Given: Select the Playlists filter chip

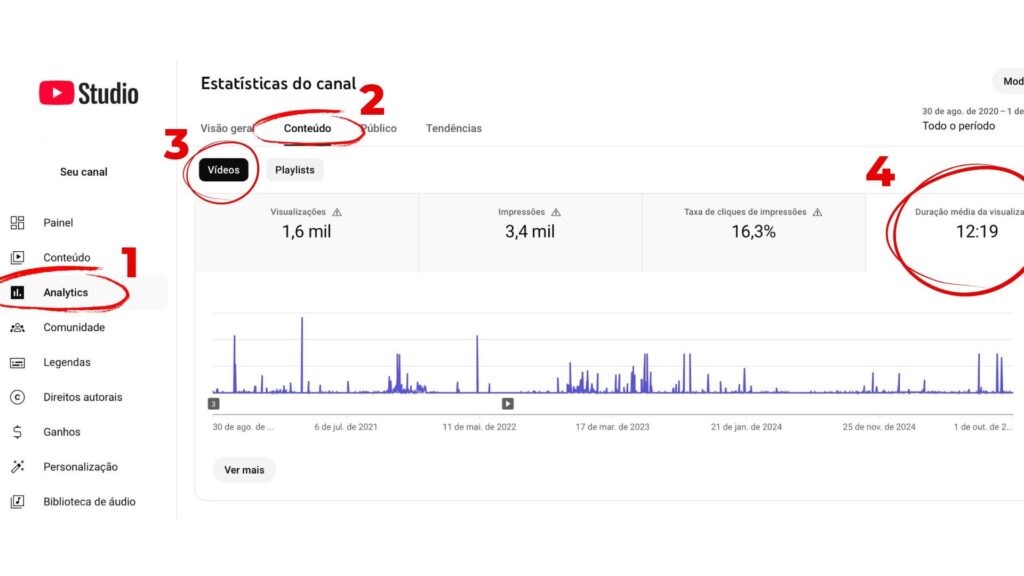Looking at the screenshot, I should [294, 170].
